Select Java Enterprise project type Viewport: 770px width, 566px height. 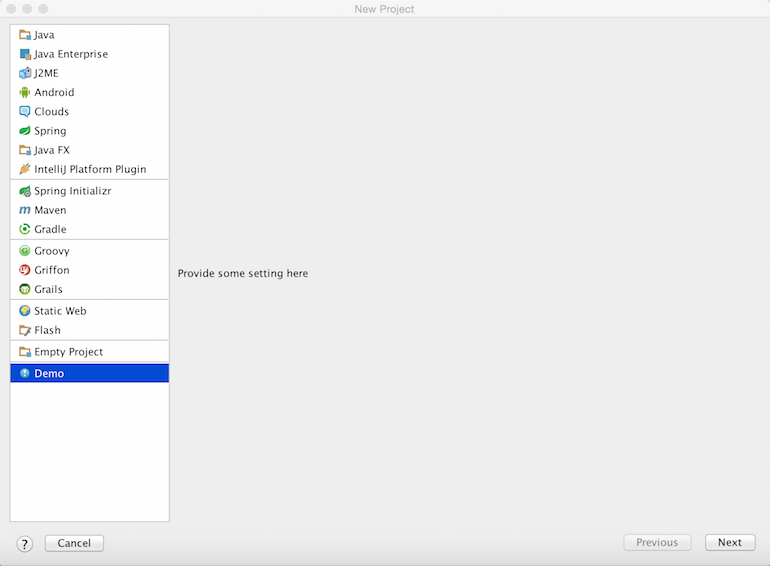pos(70,54)
